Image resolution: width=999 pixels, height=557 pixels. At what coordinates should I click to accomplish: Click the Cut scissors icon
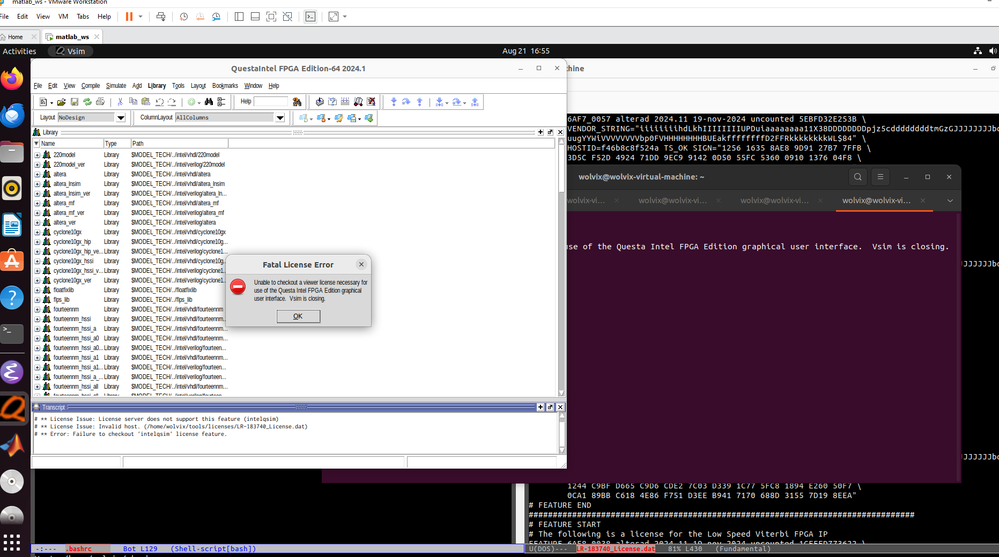point(120,102)
